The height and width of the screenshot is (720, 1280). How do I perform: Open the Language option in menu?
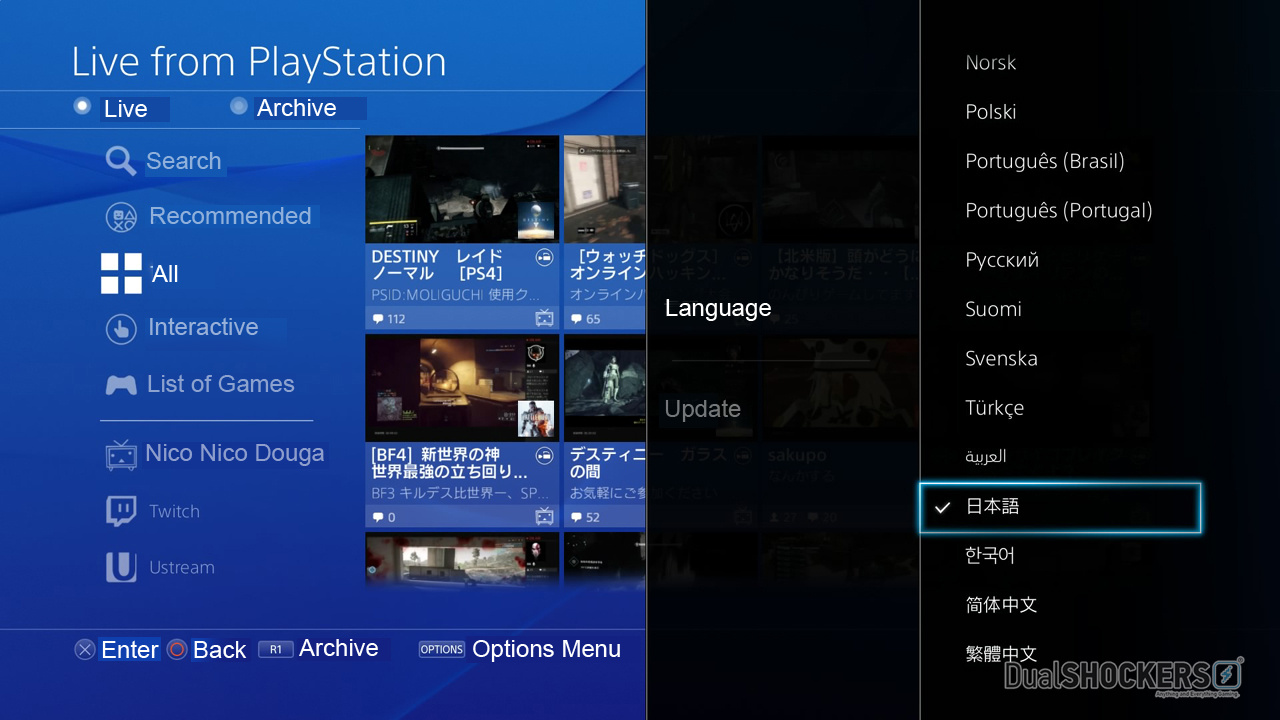[x=718, y=308]
